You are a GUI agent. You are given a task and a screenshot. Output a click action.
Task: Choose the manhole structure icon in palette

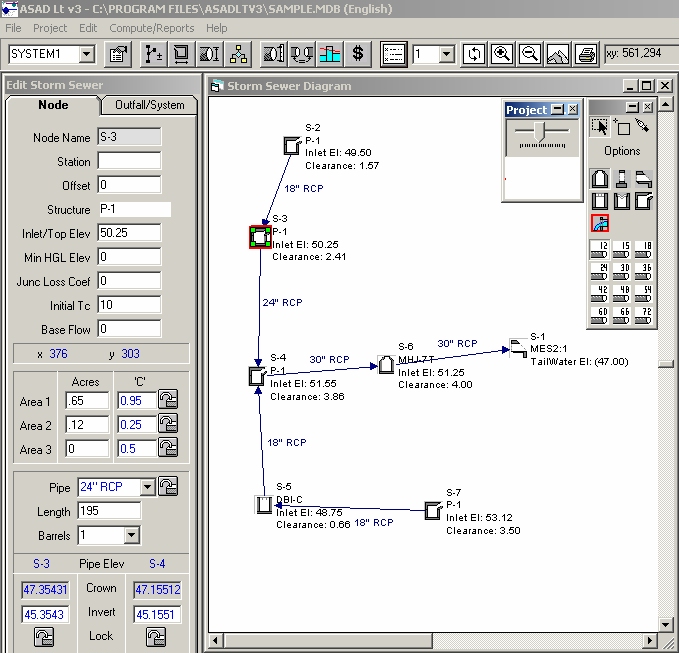pos(600,179)
